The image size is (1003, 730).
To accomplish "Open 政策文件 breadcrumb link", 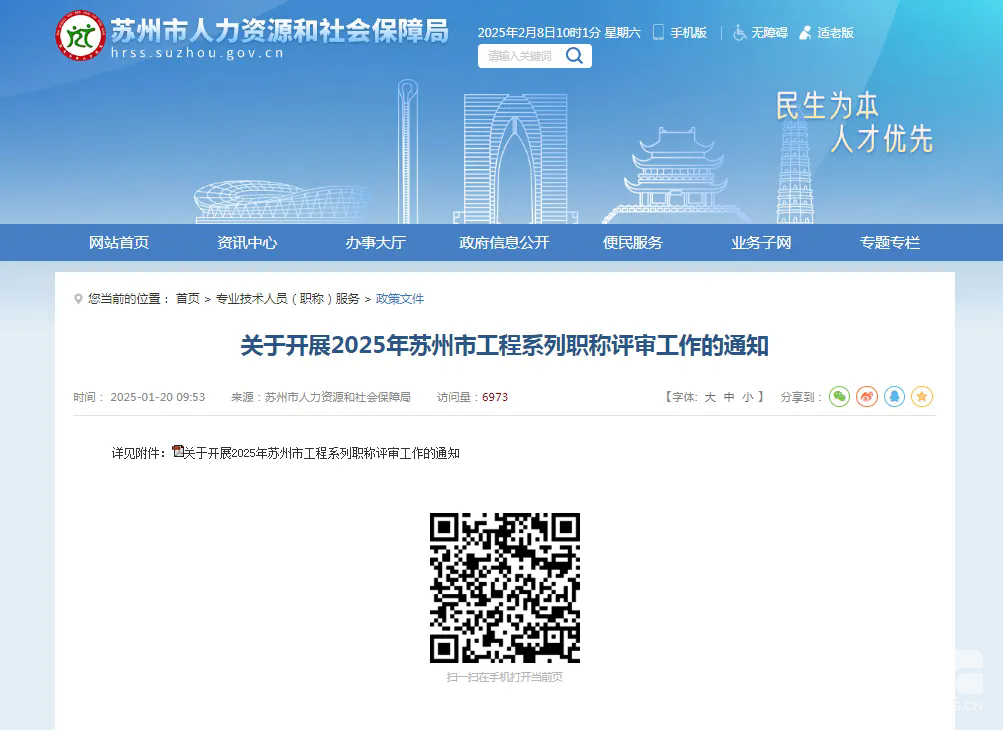I will pos(400,299).
